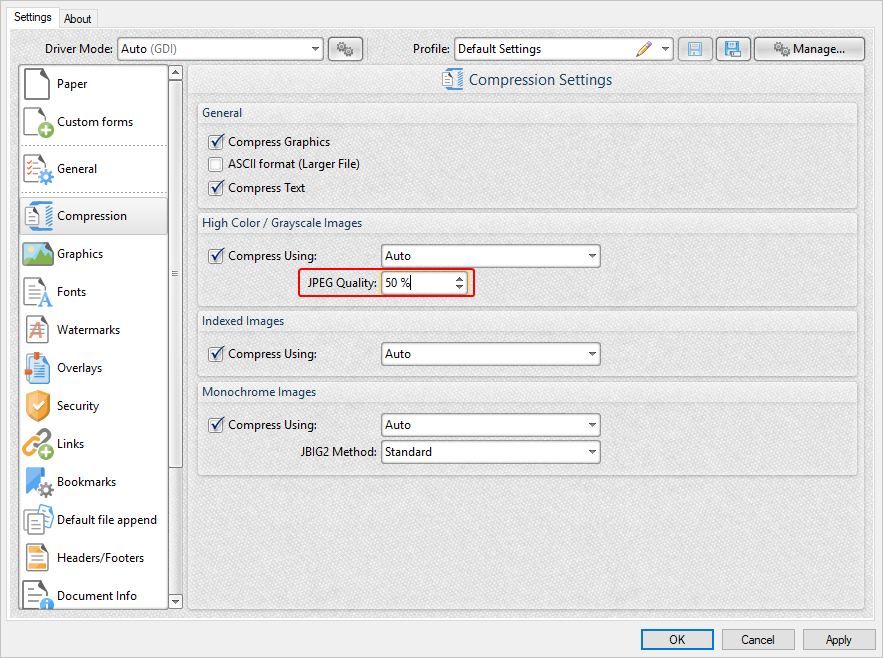Open the Document Info icon
883x658 pixels.
point(38,595)
